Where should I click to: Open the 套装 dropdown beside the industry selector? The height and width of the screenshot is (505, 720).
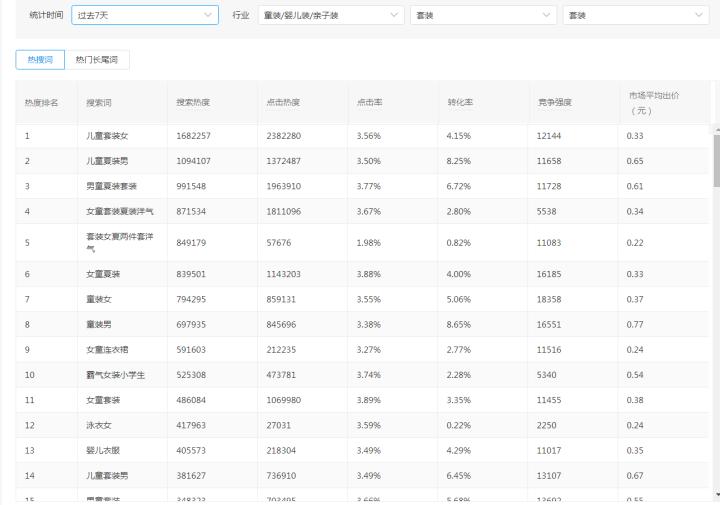tap(482, 15)
